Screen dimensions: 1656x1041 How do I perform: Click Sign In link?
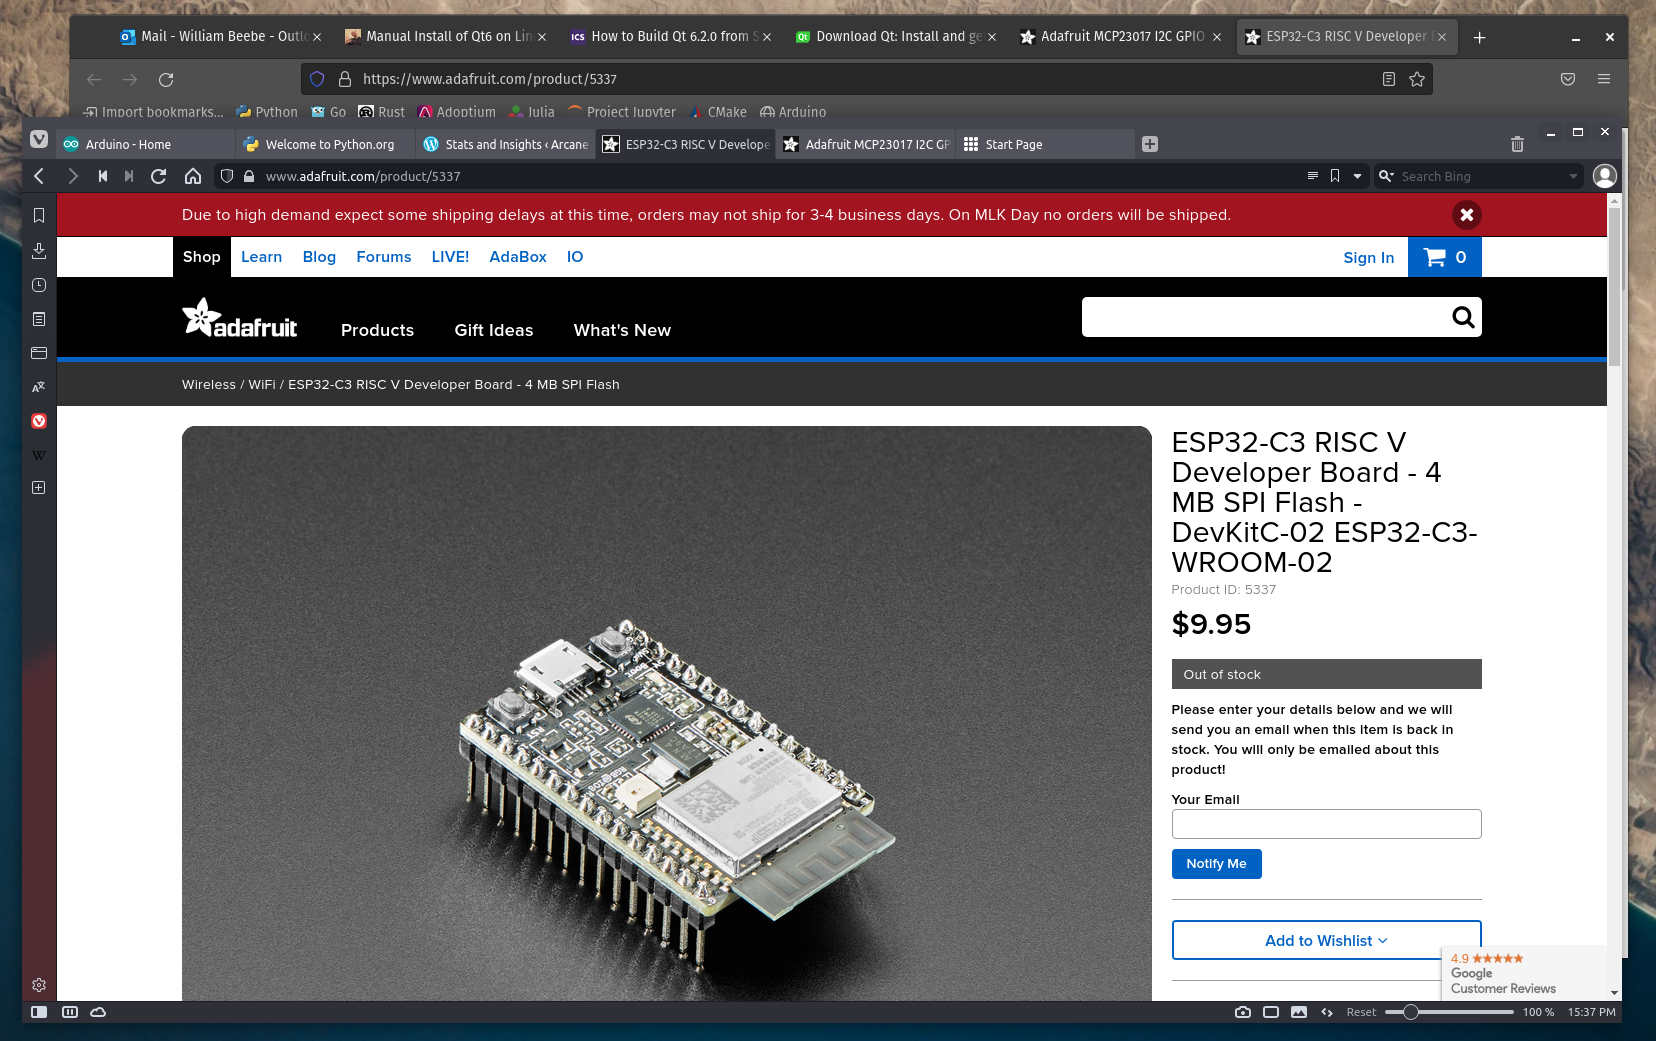coord(1368,257)
